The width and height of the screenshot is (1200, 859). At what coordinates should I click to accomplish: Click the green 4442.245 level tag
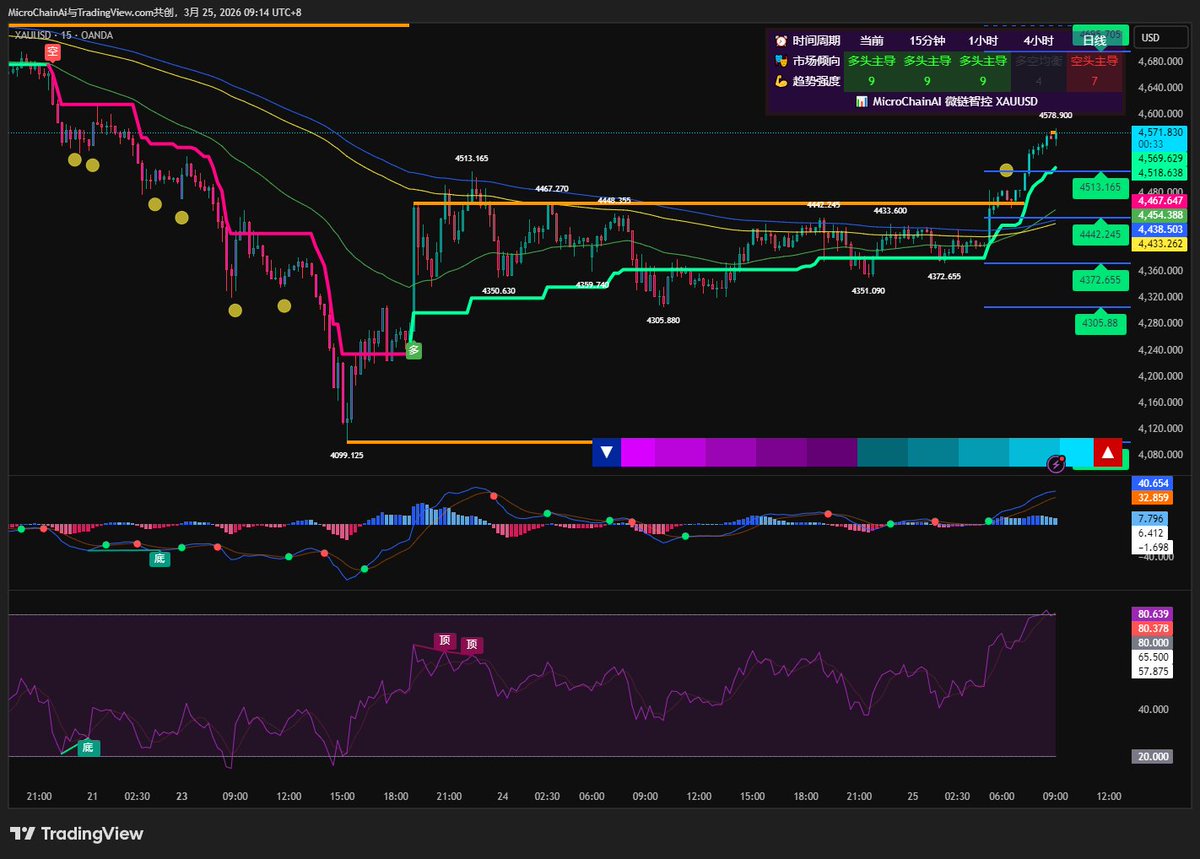[1102, 234]
